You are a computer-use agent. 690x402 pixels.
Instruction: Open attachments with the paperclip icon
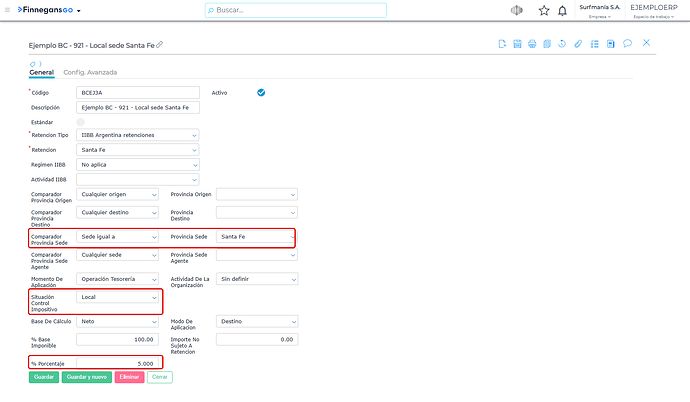(578, 44)
